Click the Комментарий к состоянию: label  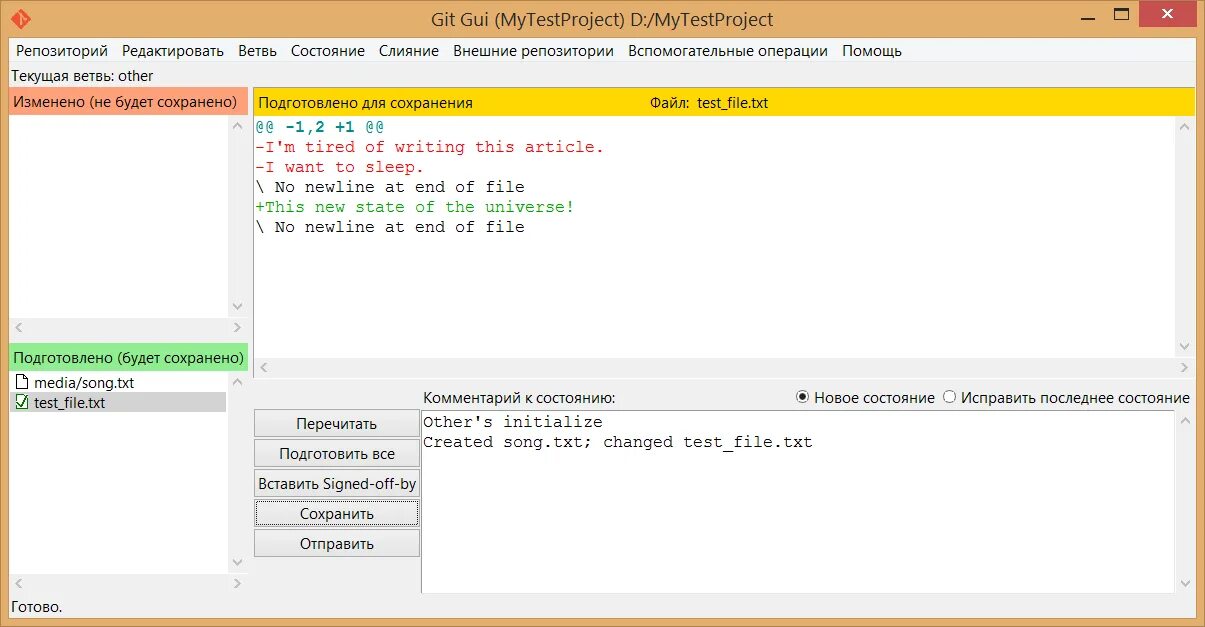click(519, 398)
